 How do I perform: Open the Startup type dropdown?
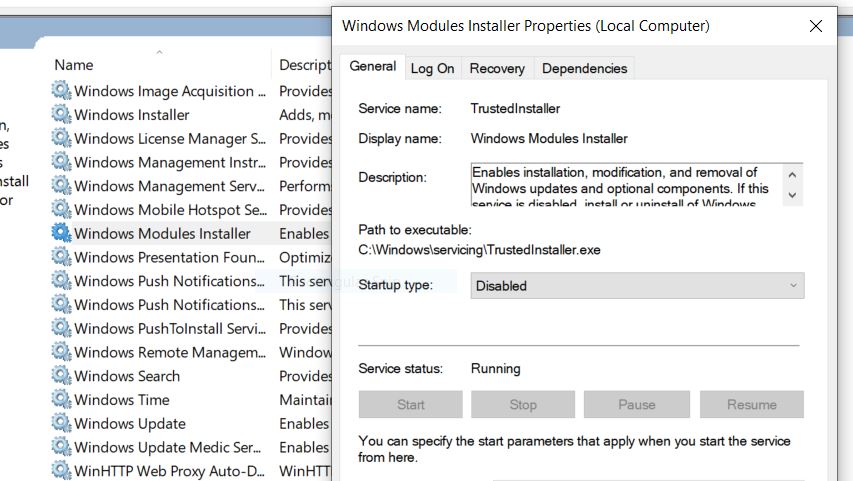tap(637, 286)
